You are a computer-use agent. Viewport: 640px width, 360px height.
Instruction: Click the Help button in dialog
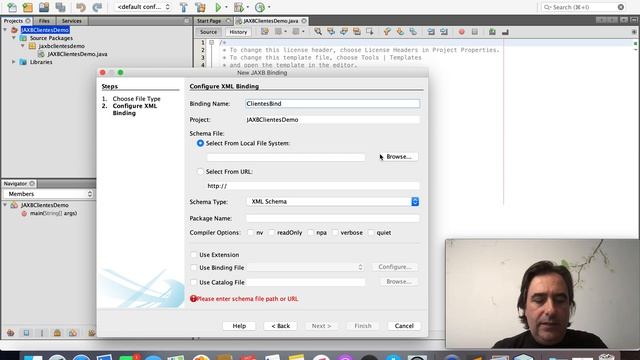239,326
